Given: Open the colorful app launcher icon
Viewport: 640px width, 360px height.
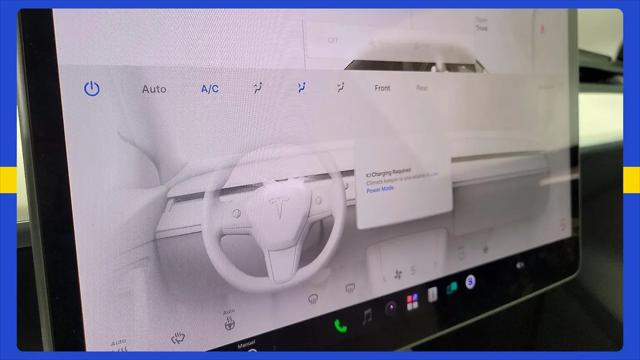Looking at the screenshot, I should 412,302.
